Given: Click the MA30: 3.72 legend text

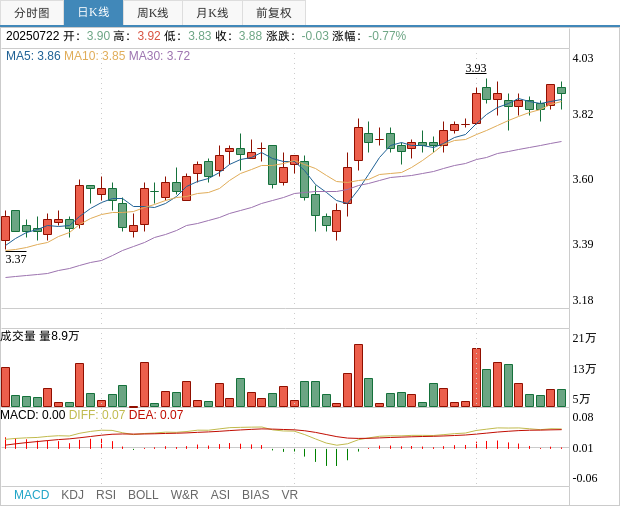Looking at the screenshot, I should click(x=159, y=56).
